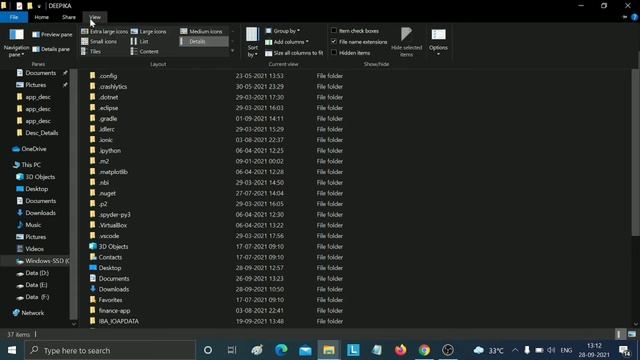The width and height of the screenshot is (640, 360).
Task: Open the Sort by dropdown
Action: 252,43
